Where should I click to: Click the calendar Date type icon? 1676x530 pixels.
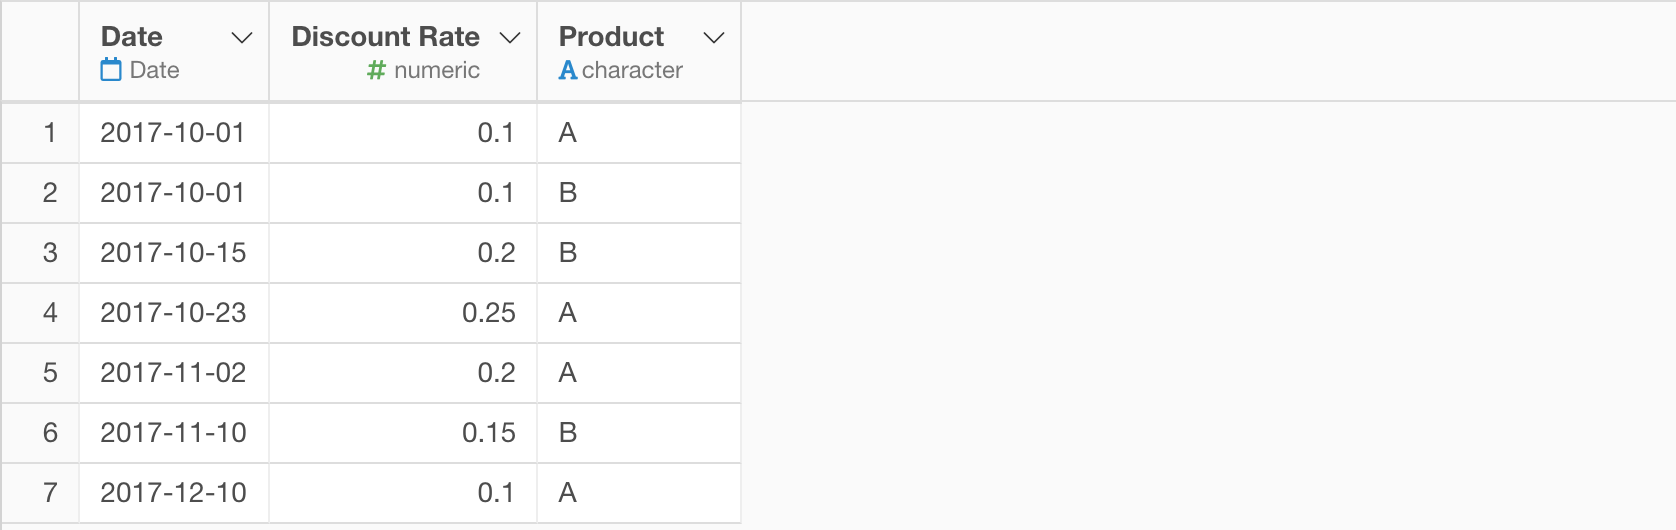pos(111,70)
